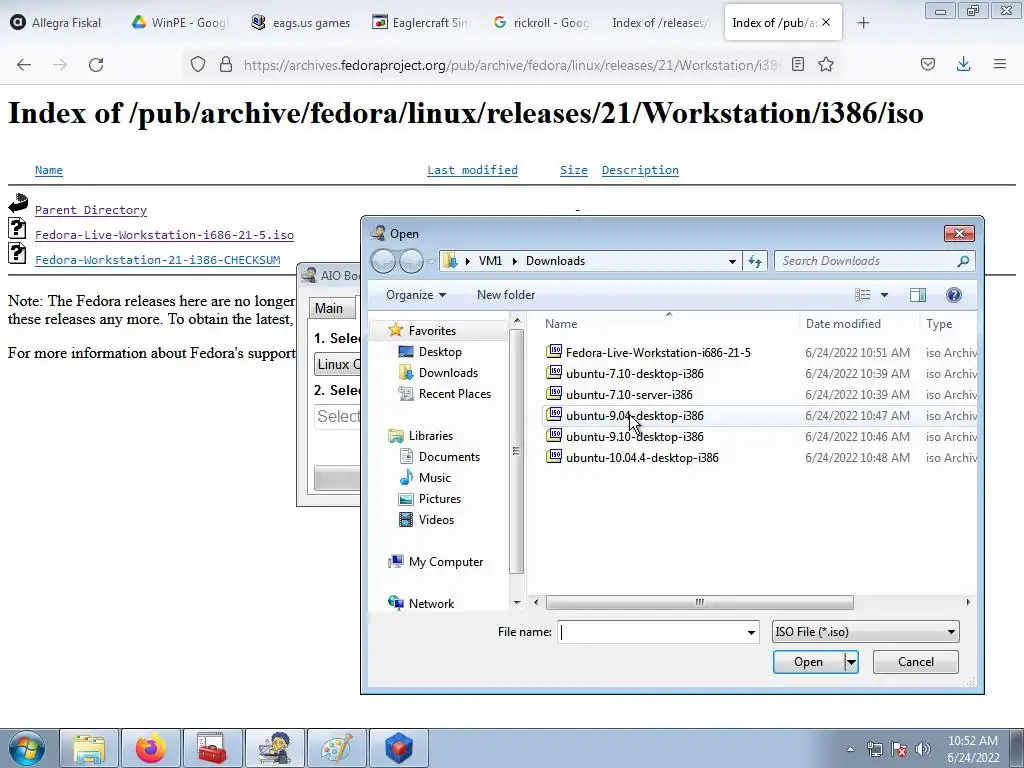Viewport: 1024px width, 768px height.
Task: Open the Linux dropdown in AIO Boot window
Action: click(x=337, y=364)
